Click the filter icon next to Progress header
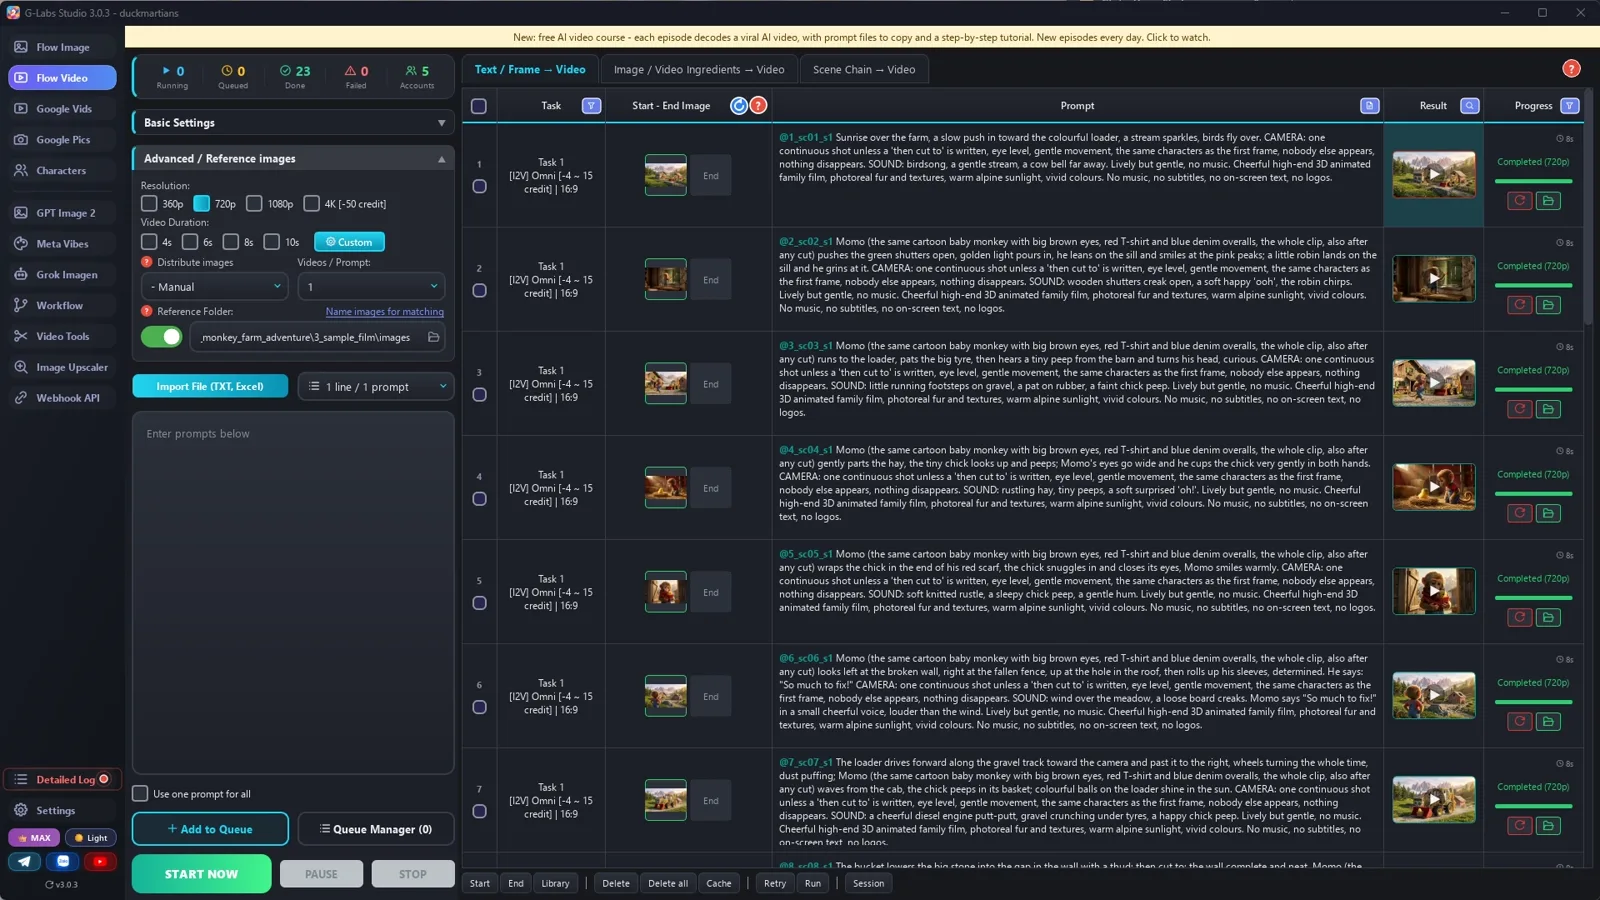Viewport: 1600px width, 900px height. (1570, 106)
